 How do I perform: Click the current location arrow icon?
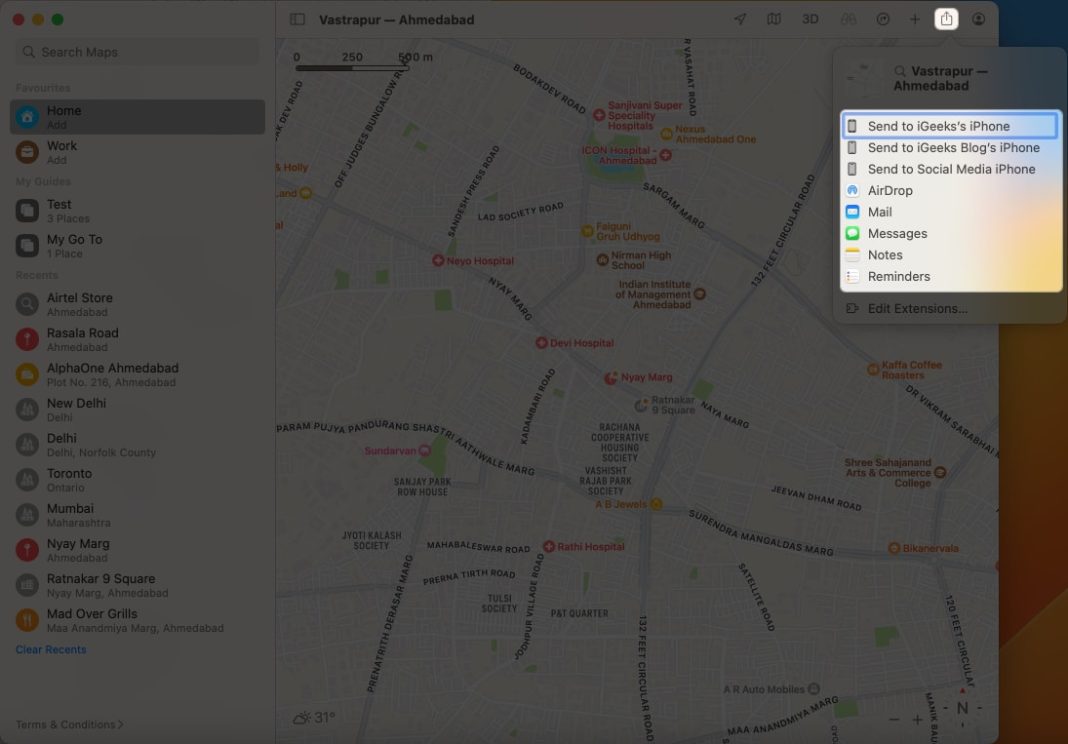tap(740, 18)
